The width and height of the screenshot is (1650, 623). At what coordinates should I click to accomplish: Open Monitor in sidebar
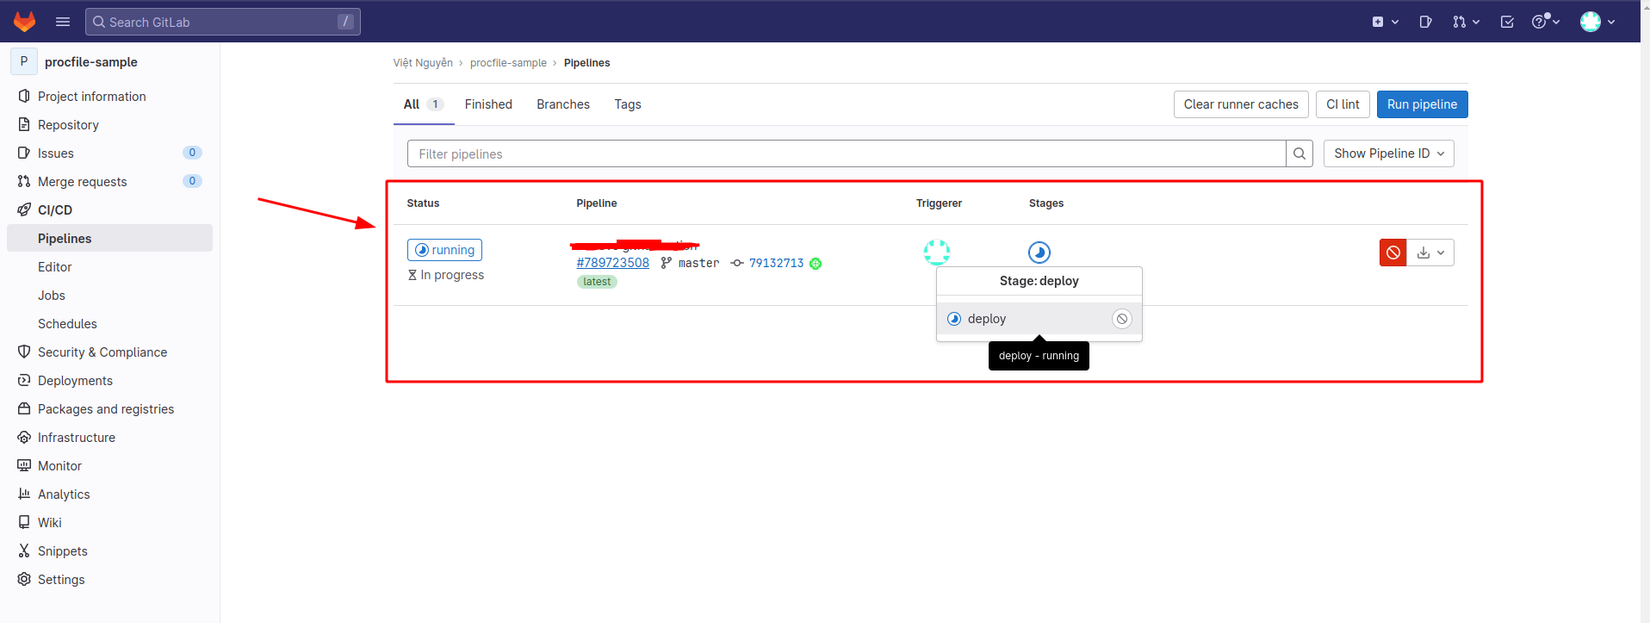(60, 466)
